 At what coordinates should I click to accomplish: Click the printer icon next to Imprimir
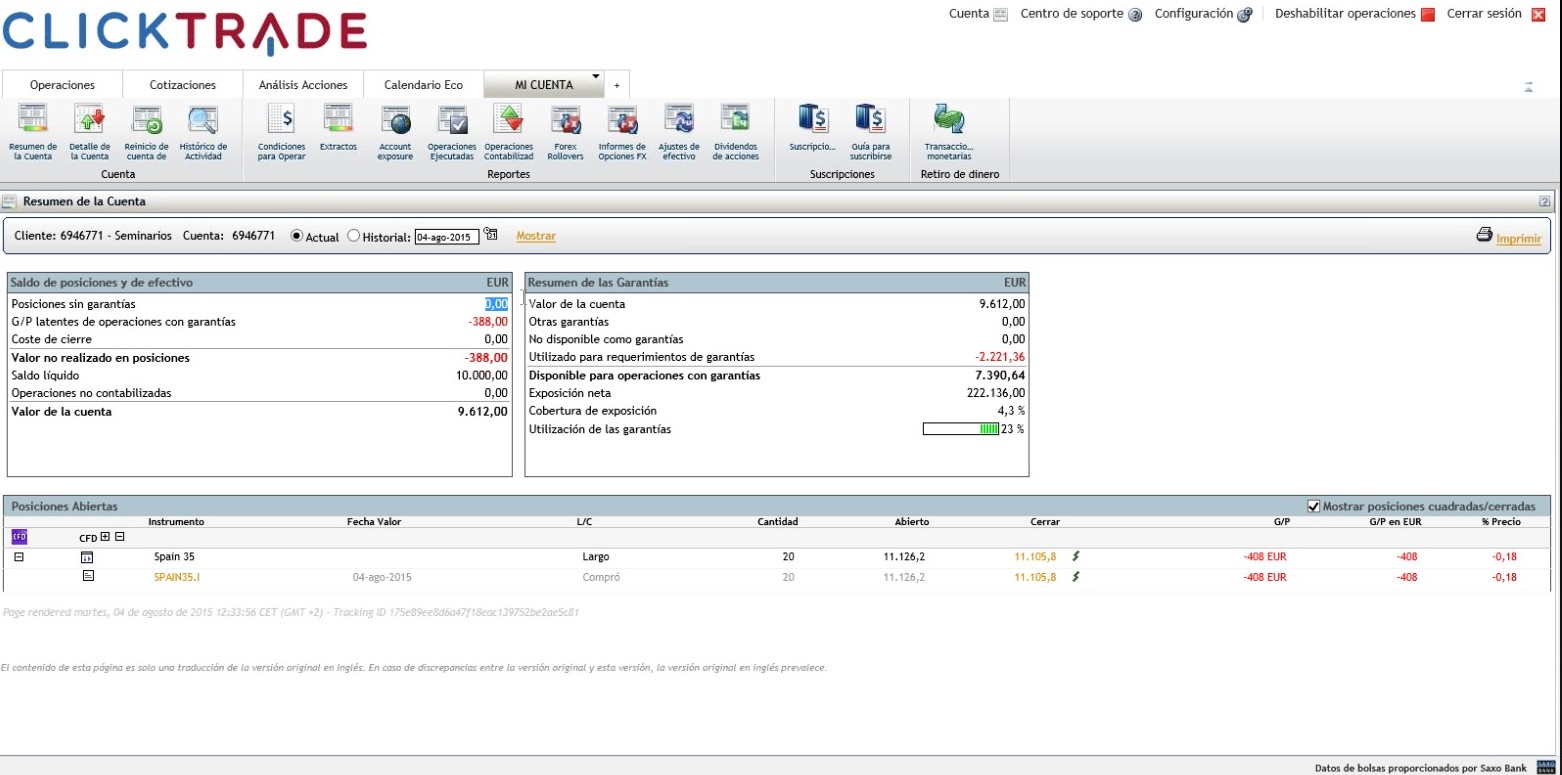click(1484, 235)
